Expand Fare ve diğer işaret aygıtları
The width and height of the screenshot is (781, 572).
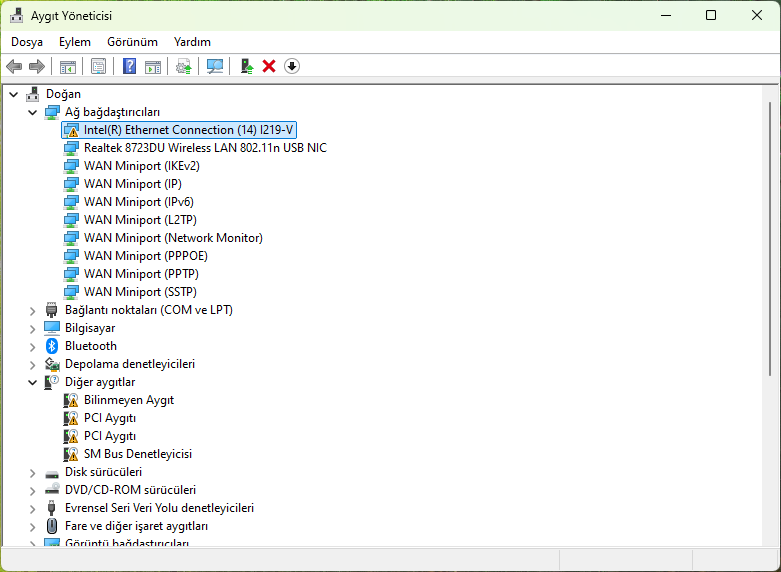[x=33, y=527]
